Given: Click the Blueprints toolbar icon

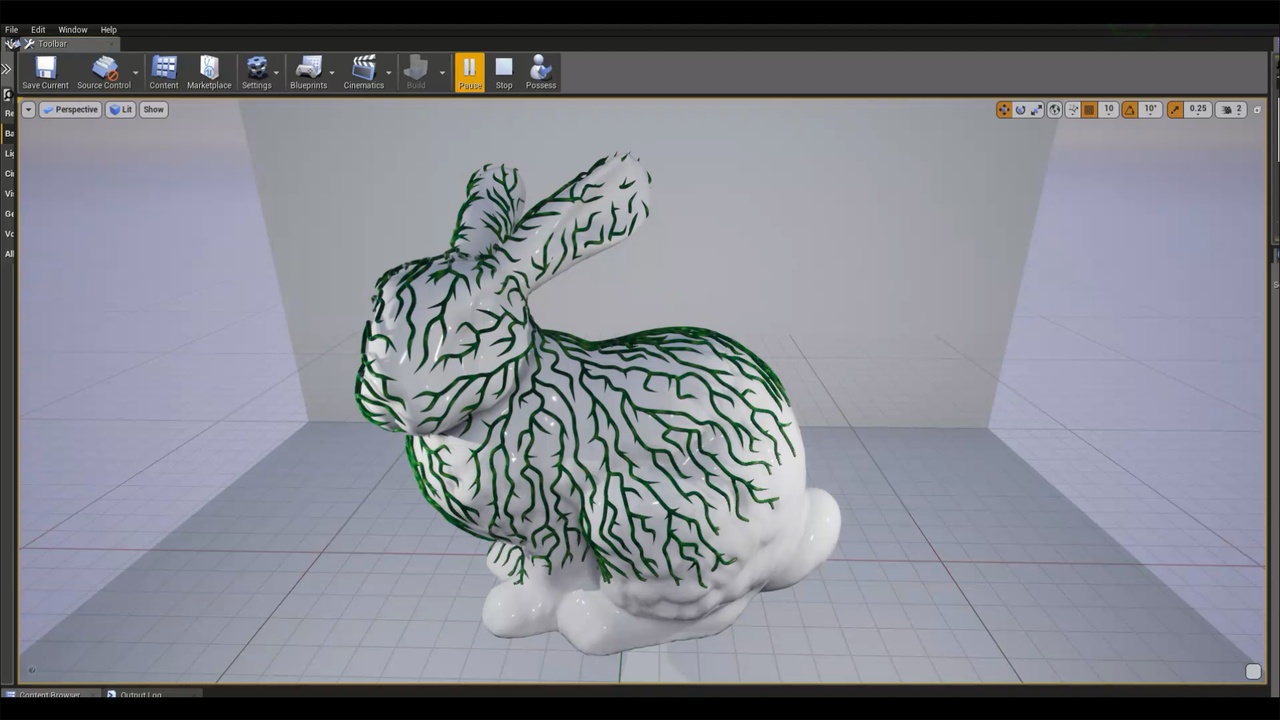Looking at the screenshot, I should [x=308, y=68].
